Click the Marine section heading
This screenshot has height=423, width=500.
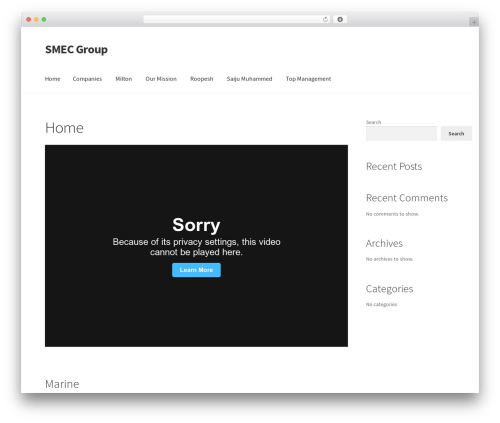coord(62,384)
